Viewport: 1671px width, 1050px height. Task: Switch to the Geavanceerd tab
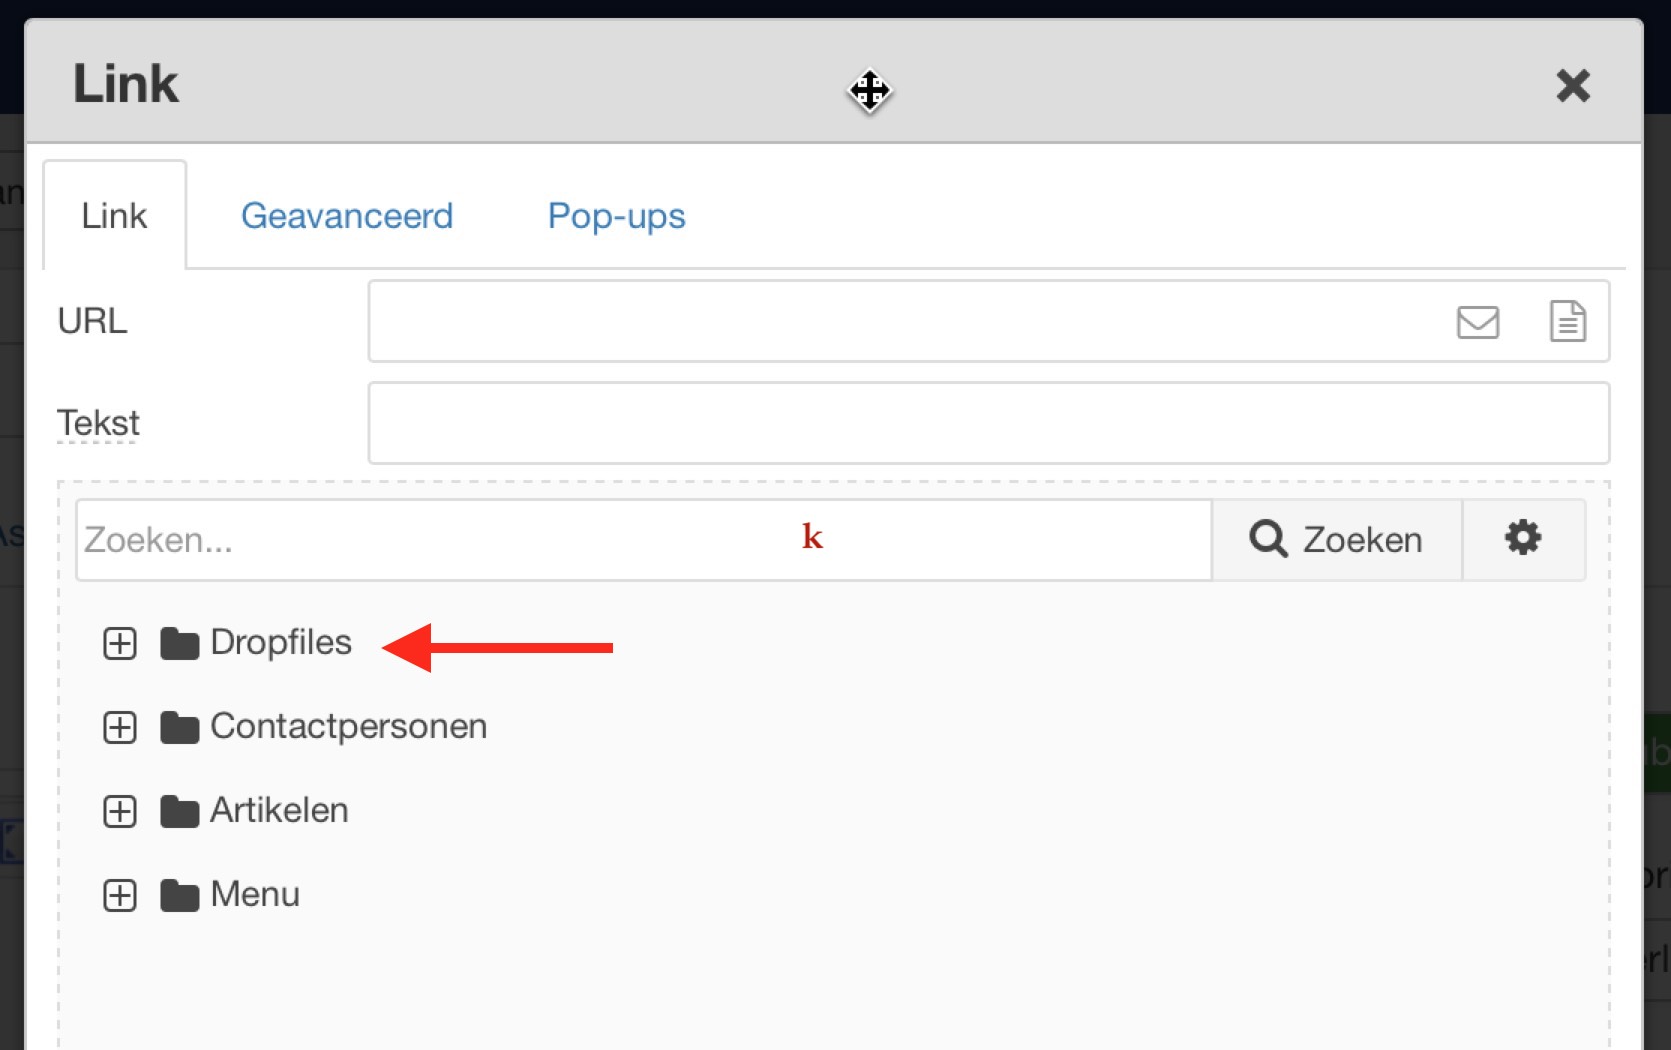pyautogui.click(x=347, y=216)
